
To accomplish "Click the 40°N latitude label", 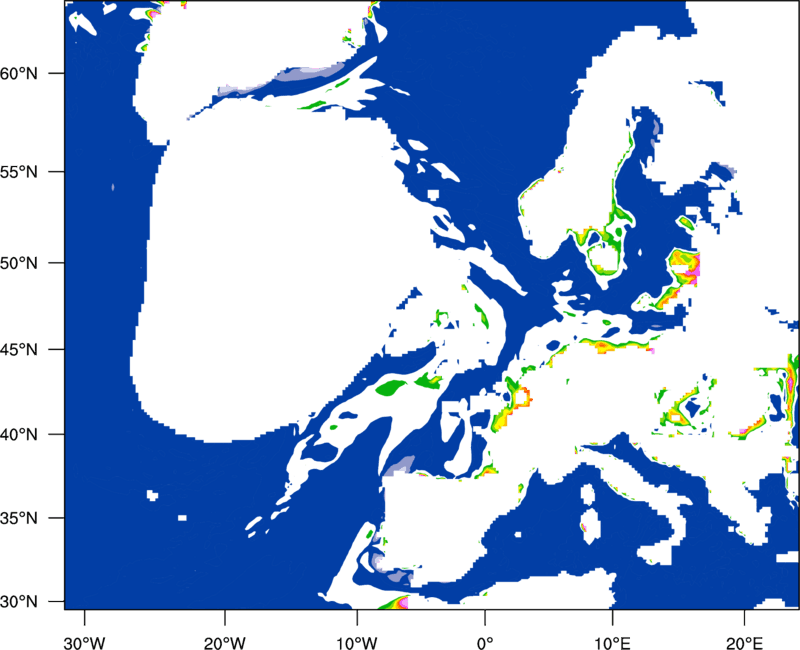I will coord(19,435).
